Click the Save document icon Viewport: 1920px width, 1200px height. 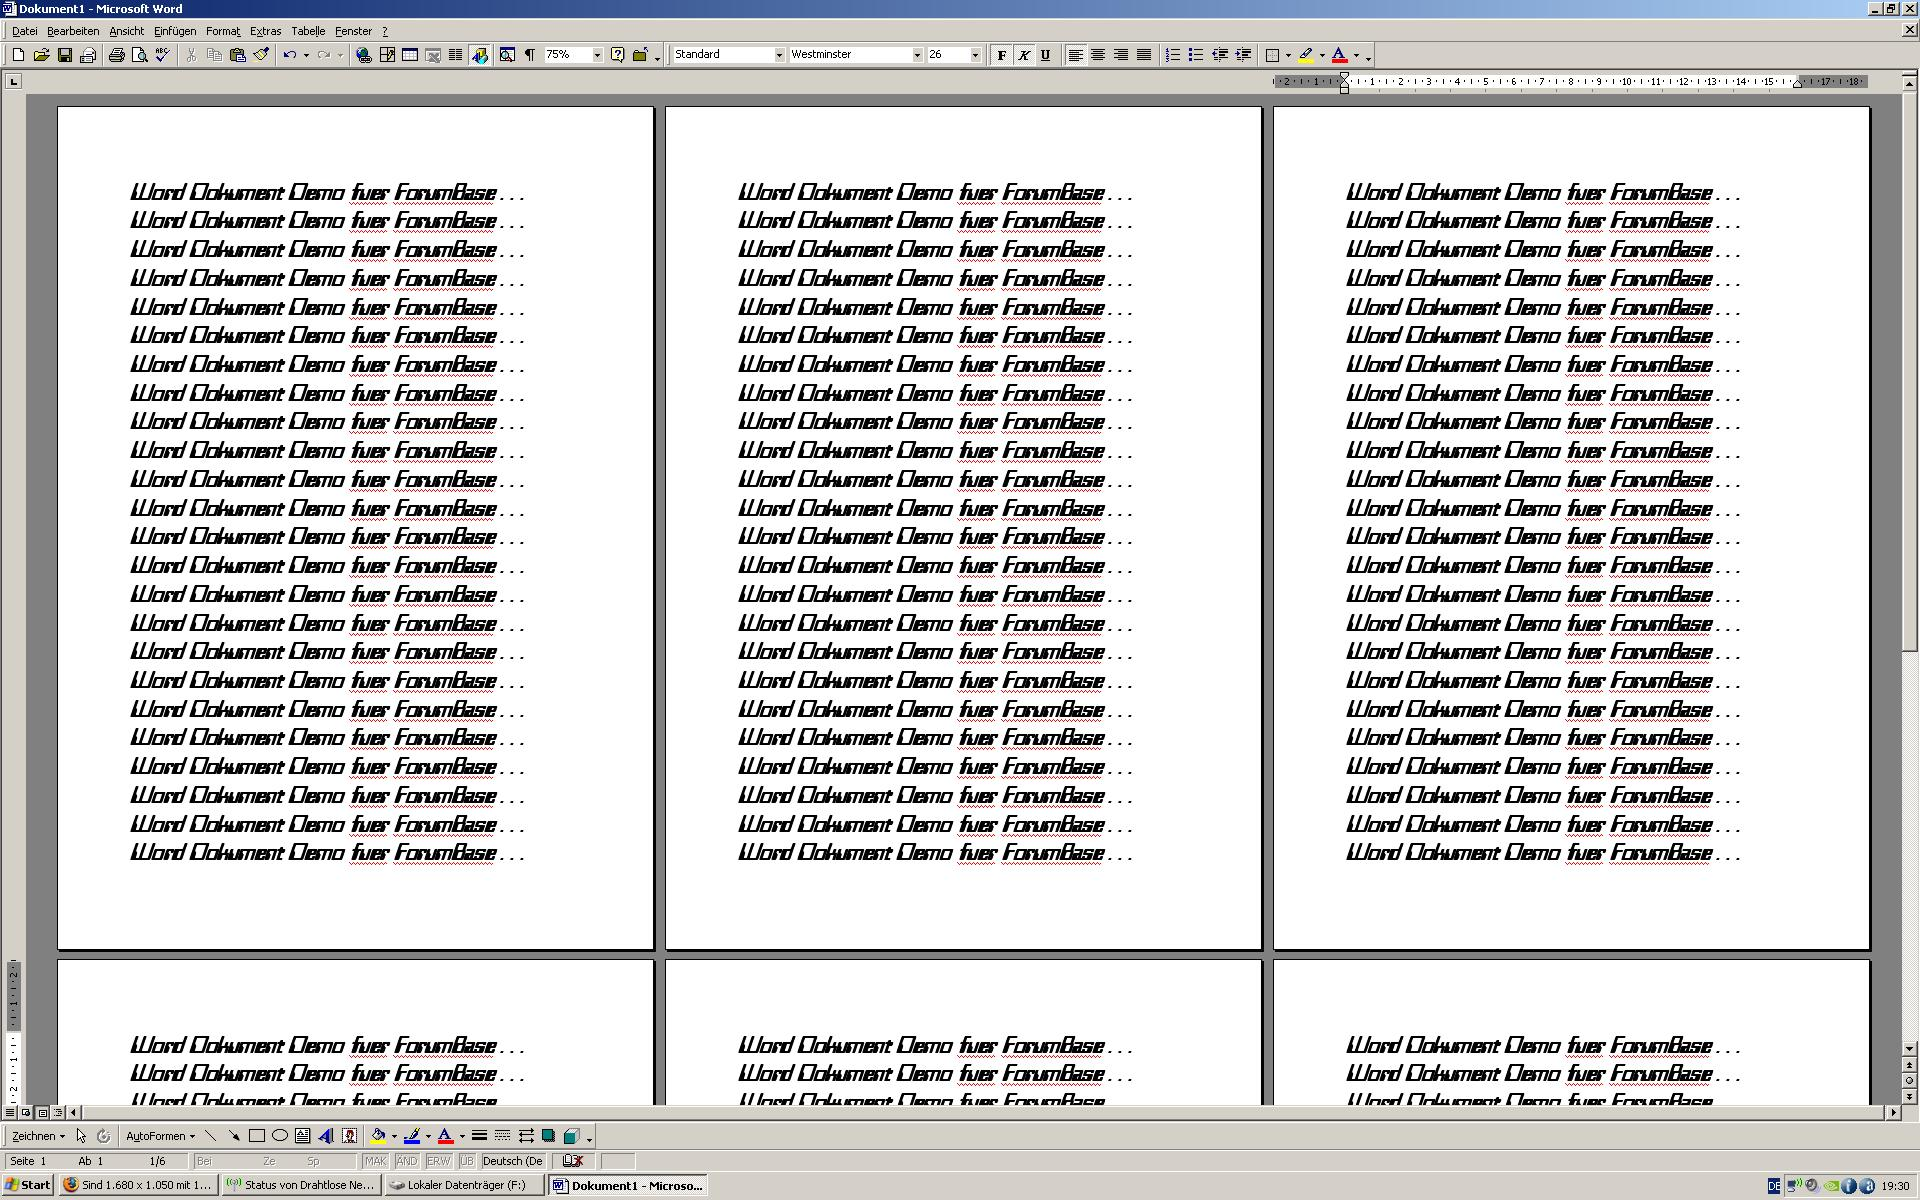point(64,55)
